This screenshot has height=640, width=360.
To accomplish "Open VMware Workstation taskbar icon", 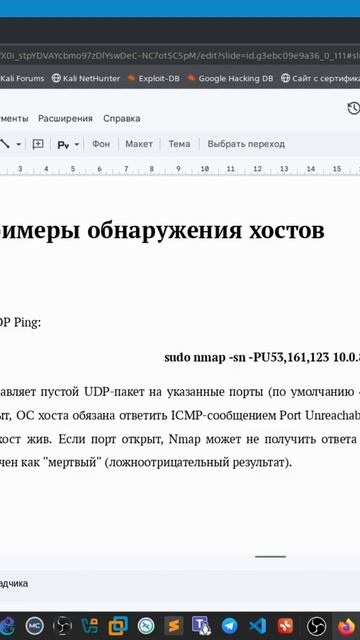I will [x=118, y=625].
